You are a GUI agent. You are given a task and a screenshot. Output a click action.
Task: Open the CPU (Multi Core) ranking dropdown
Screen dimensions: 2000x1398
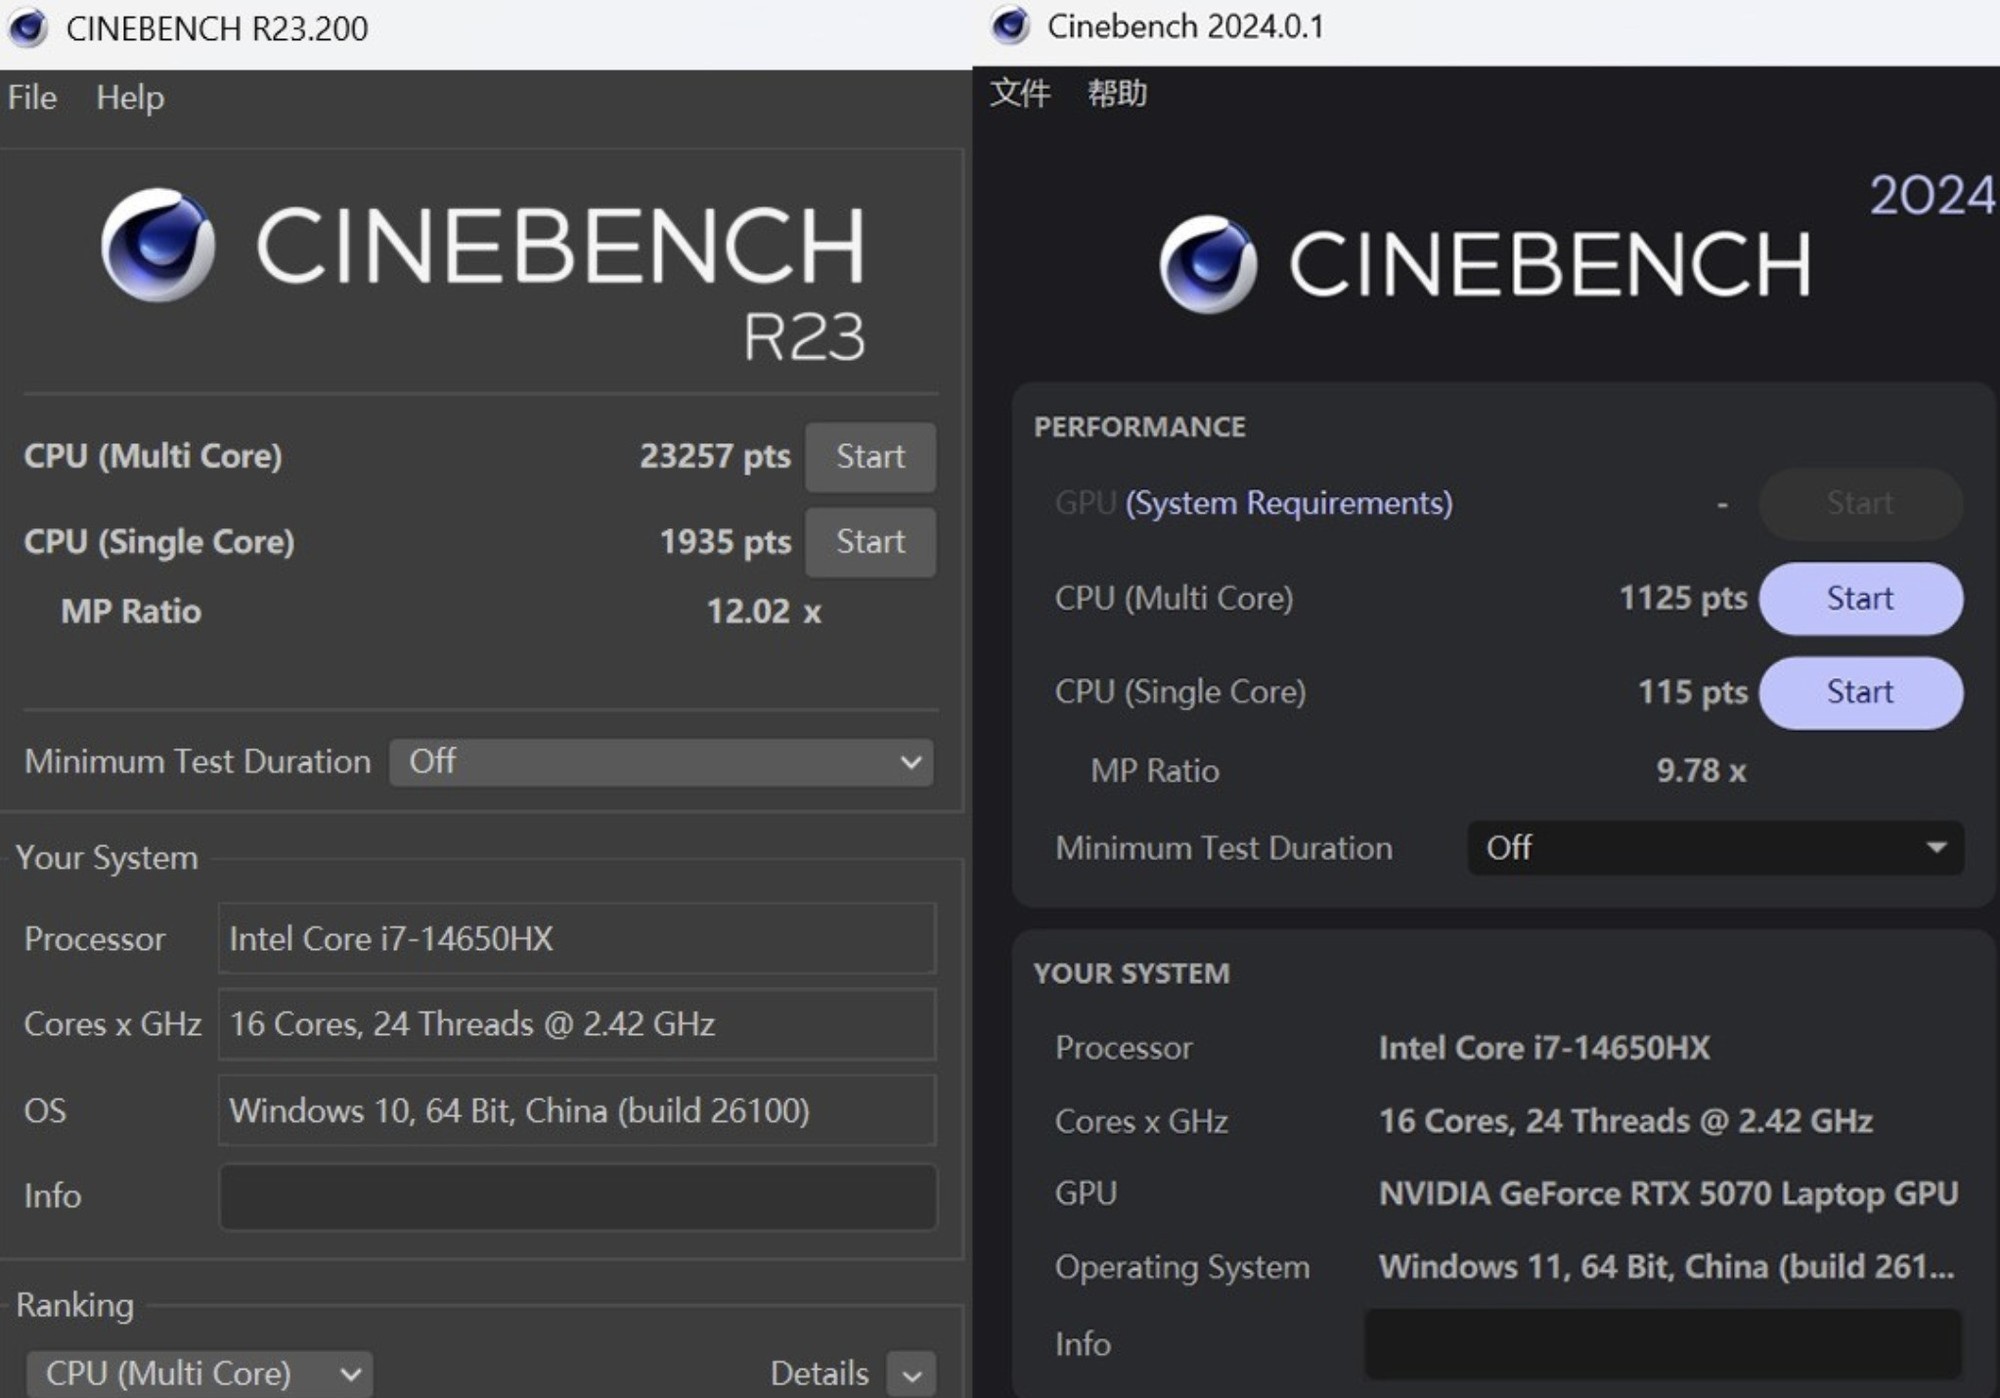pyautogui.click(x=200, y=1373)
